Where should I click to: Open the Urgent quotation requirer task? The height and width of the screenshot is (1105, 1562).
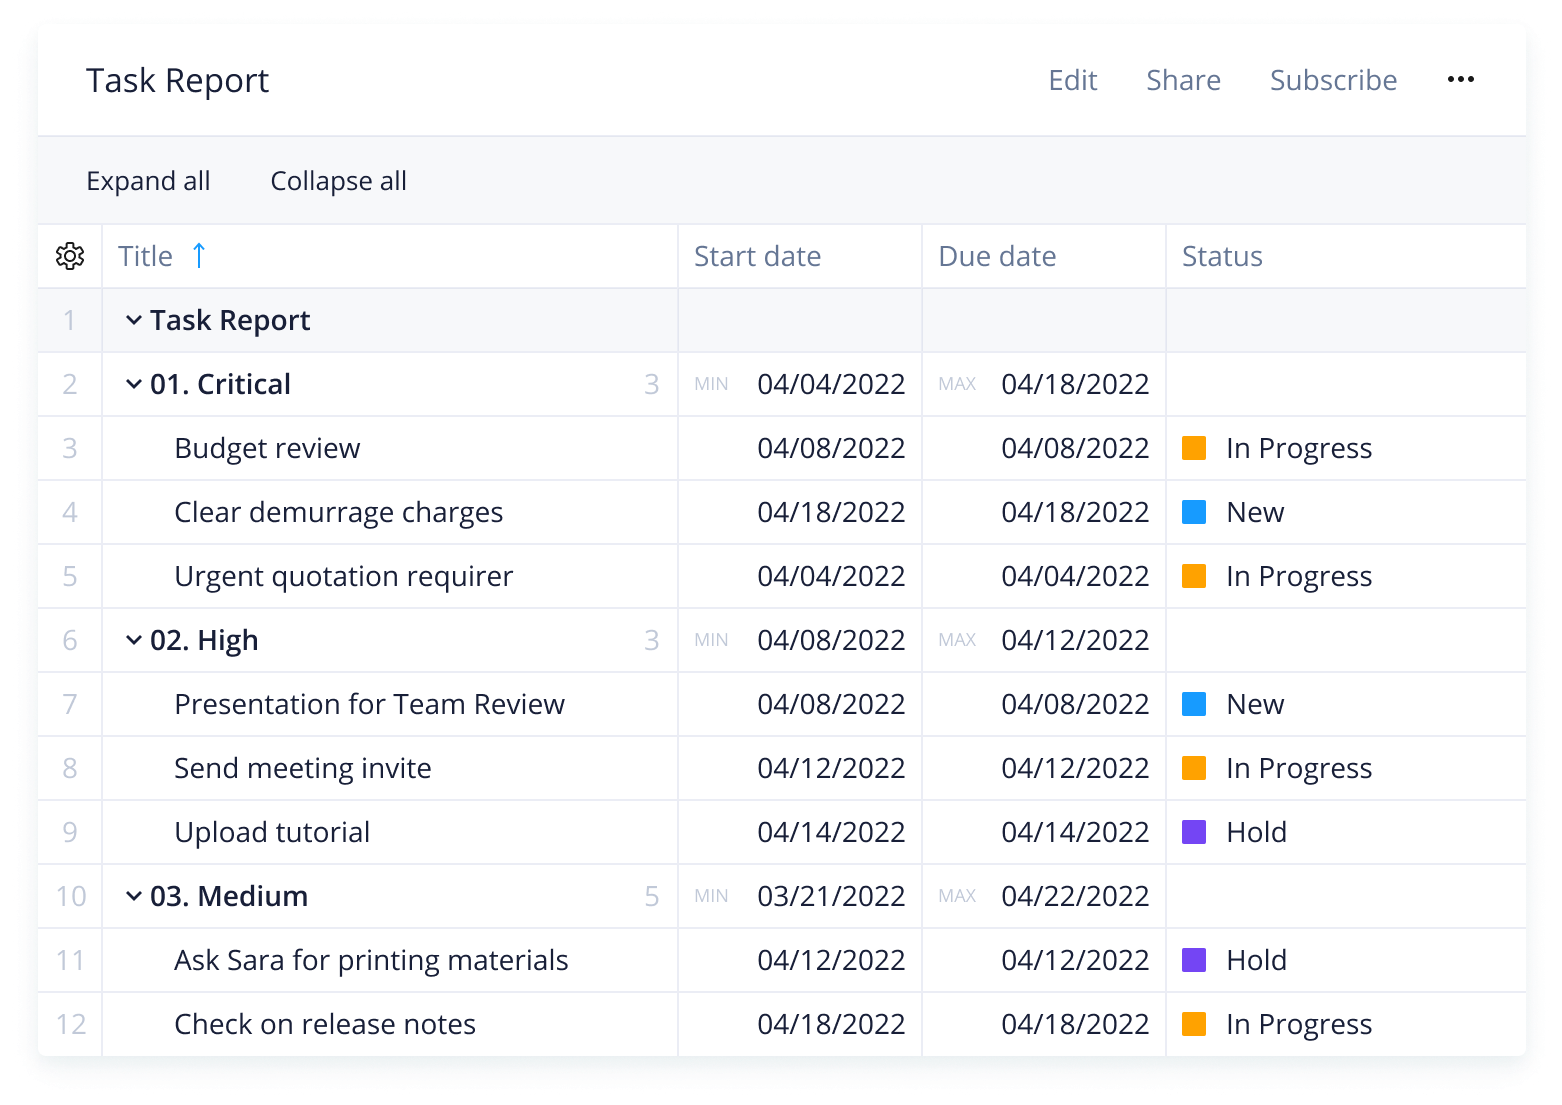[x=344, y=576]
